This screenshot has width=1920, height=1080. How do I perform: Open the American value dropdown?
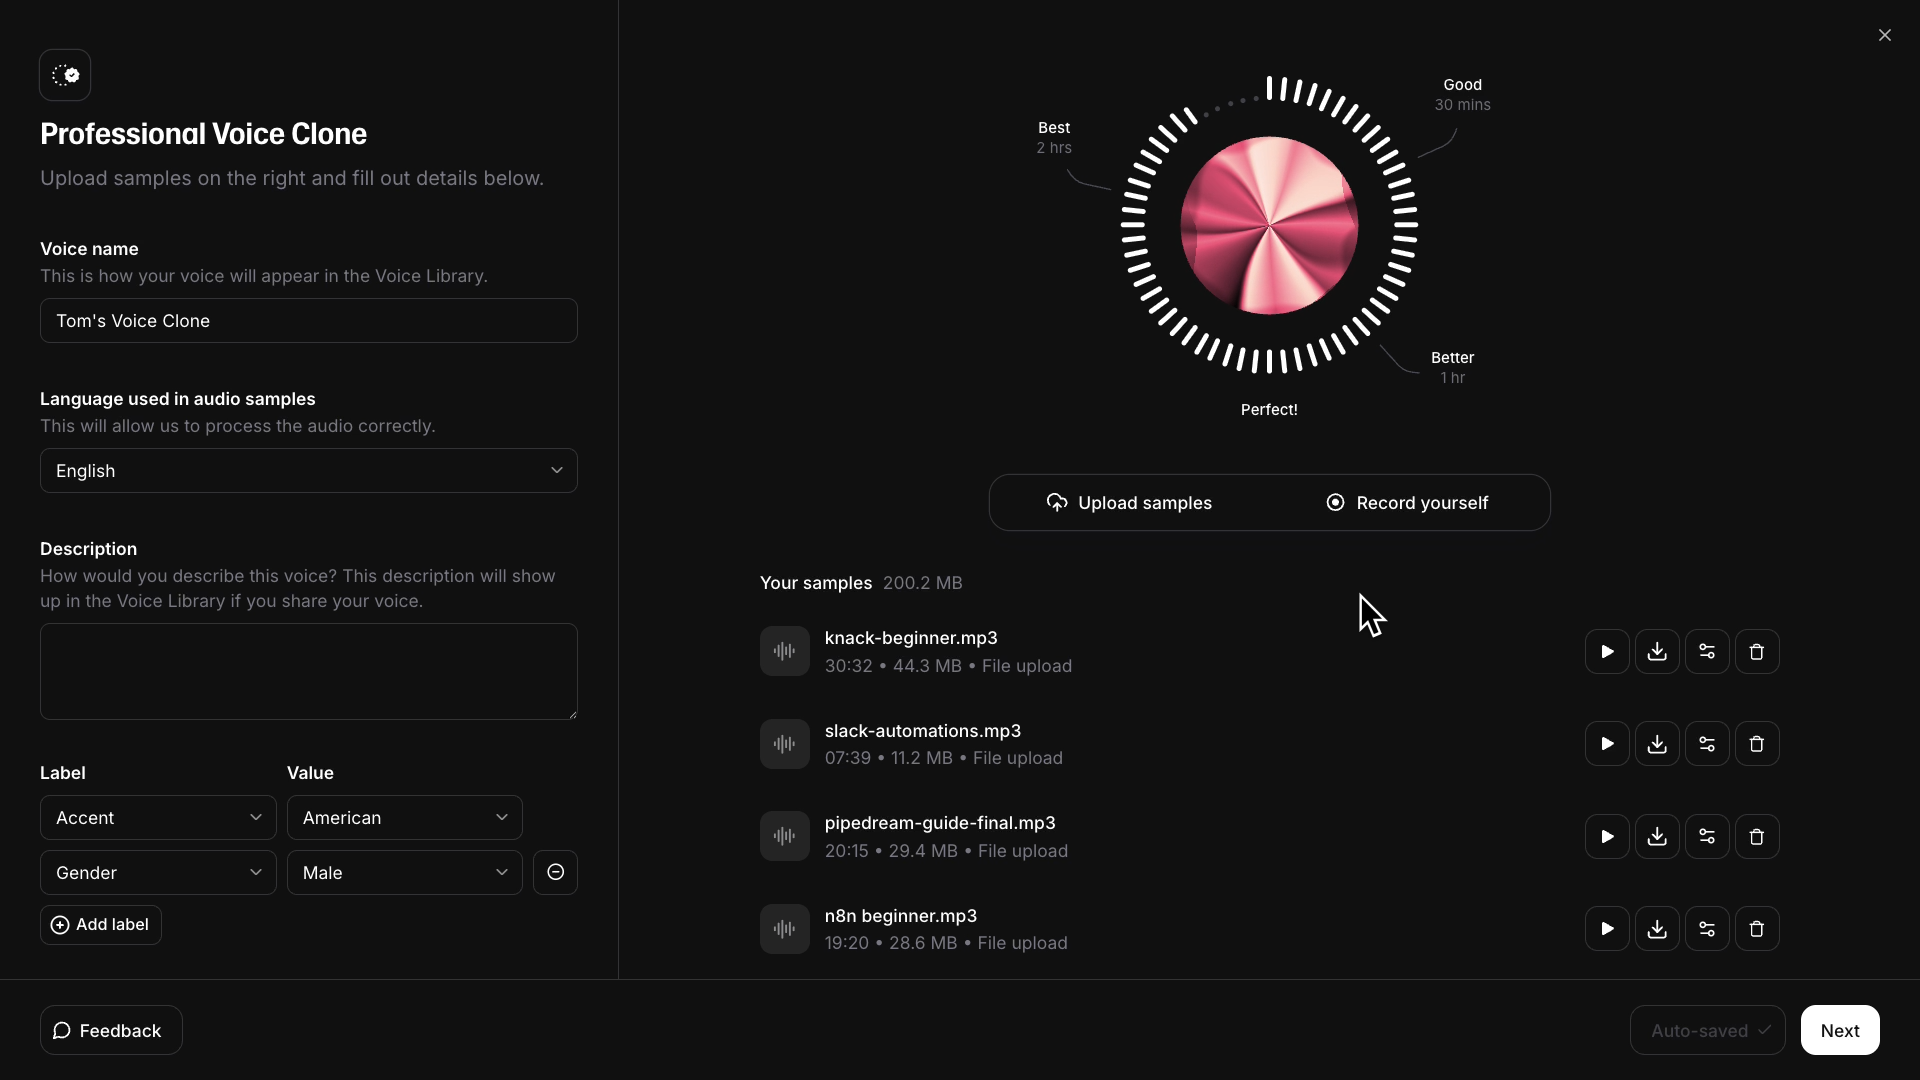[404, 818]
